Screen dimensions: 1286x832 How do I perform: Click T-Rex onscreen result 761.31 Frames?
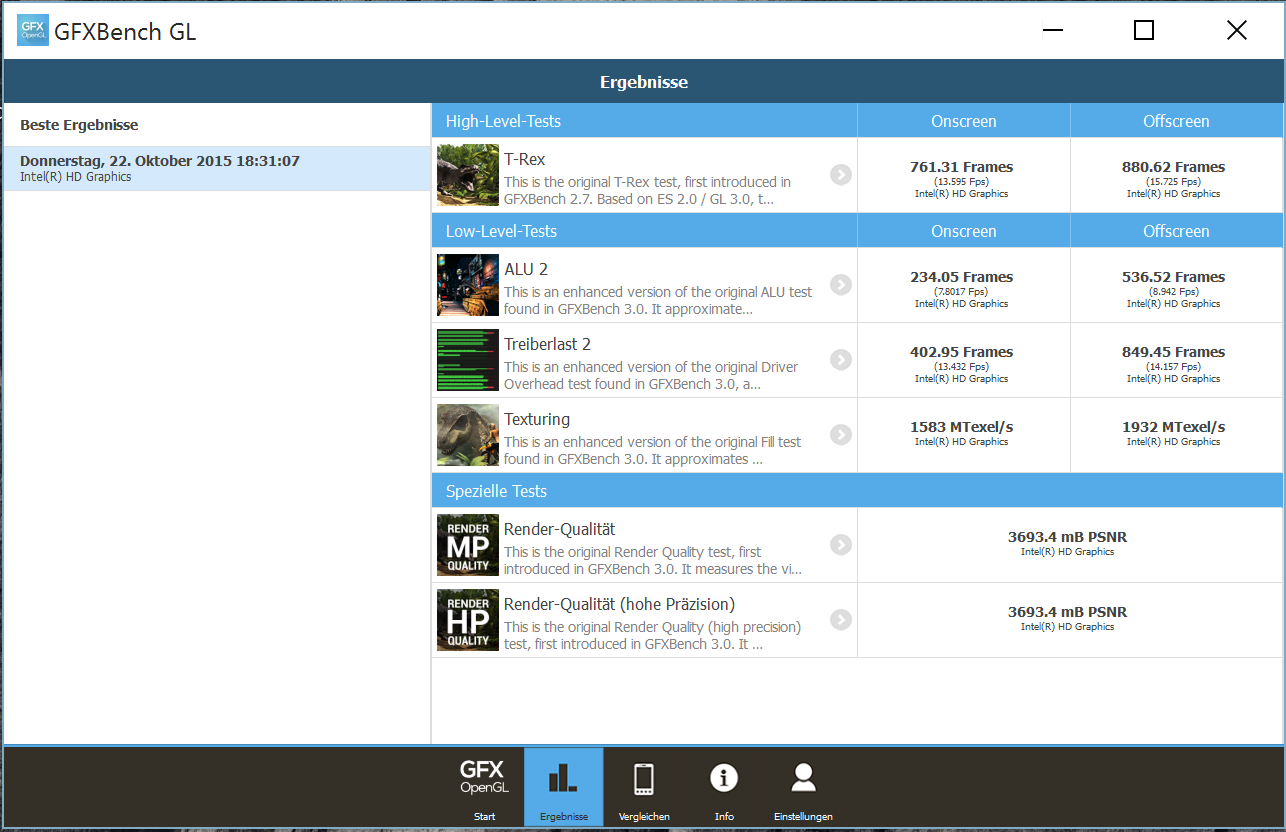(x=961, y=167)
